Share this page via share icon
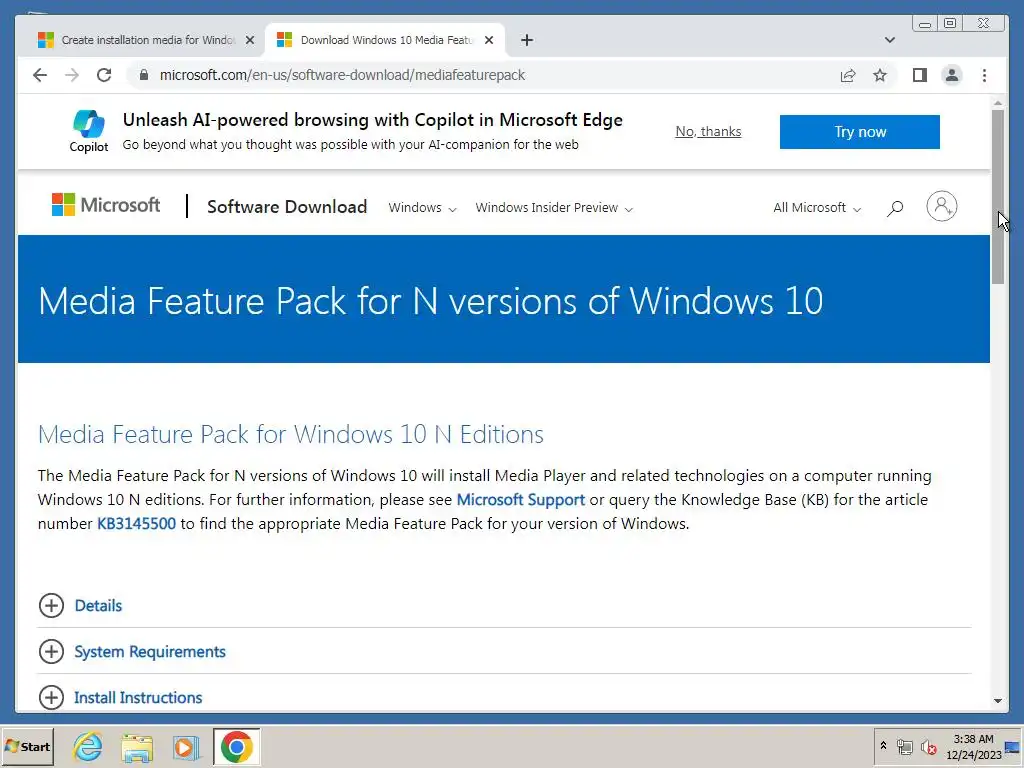This screenshot has width=1024, height=768. [848, 75]
